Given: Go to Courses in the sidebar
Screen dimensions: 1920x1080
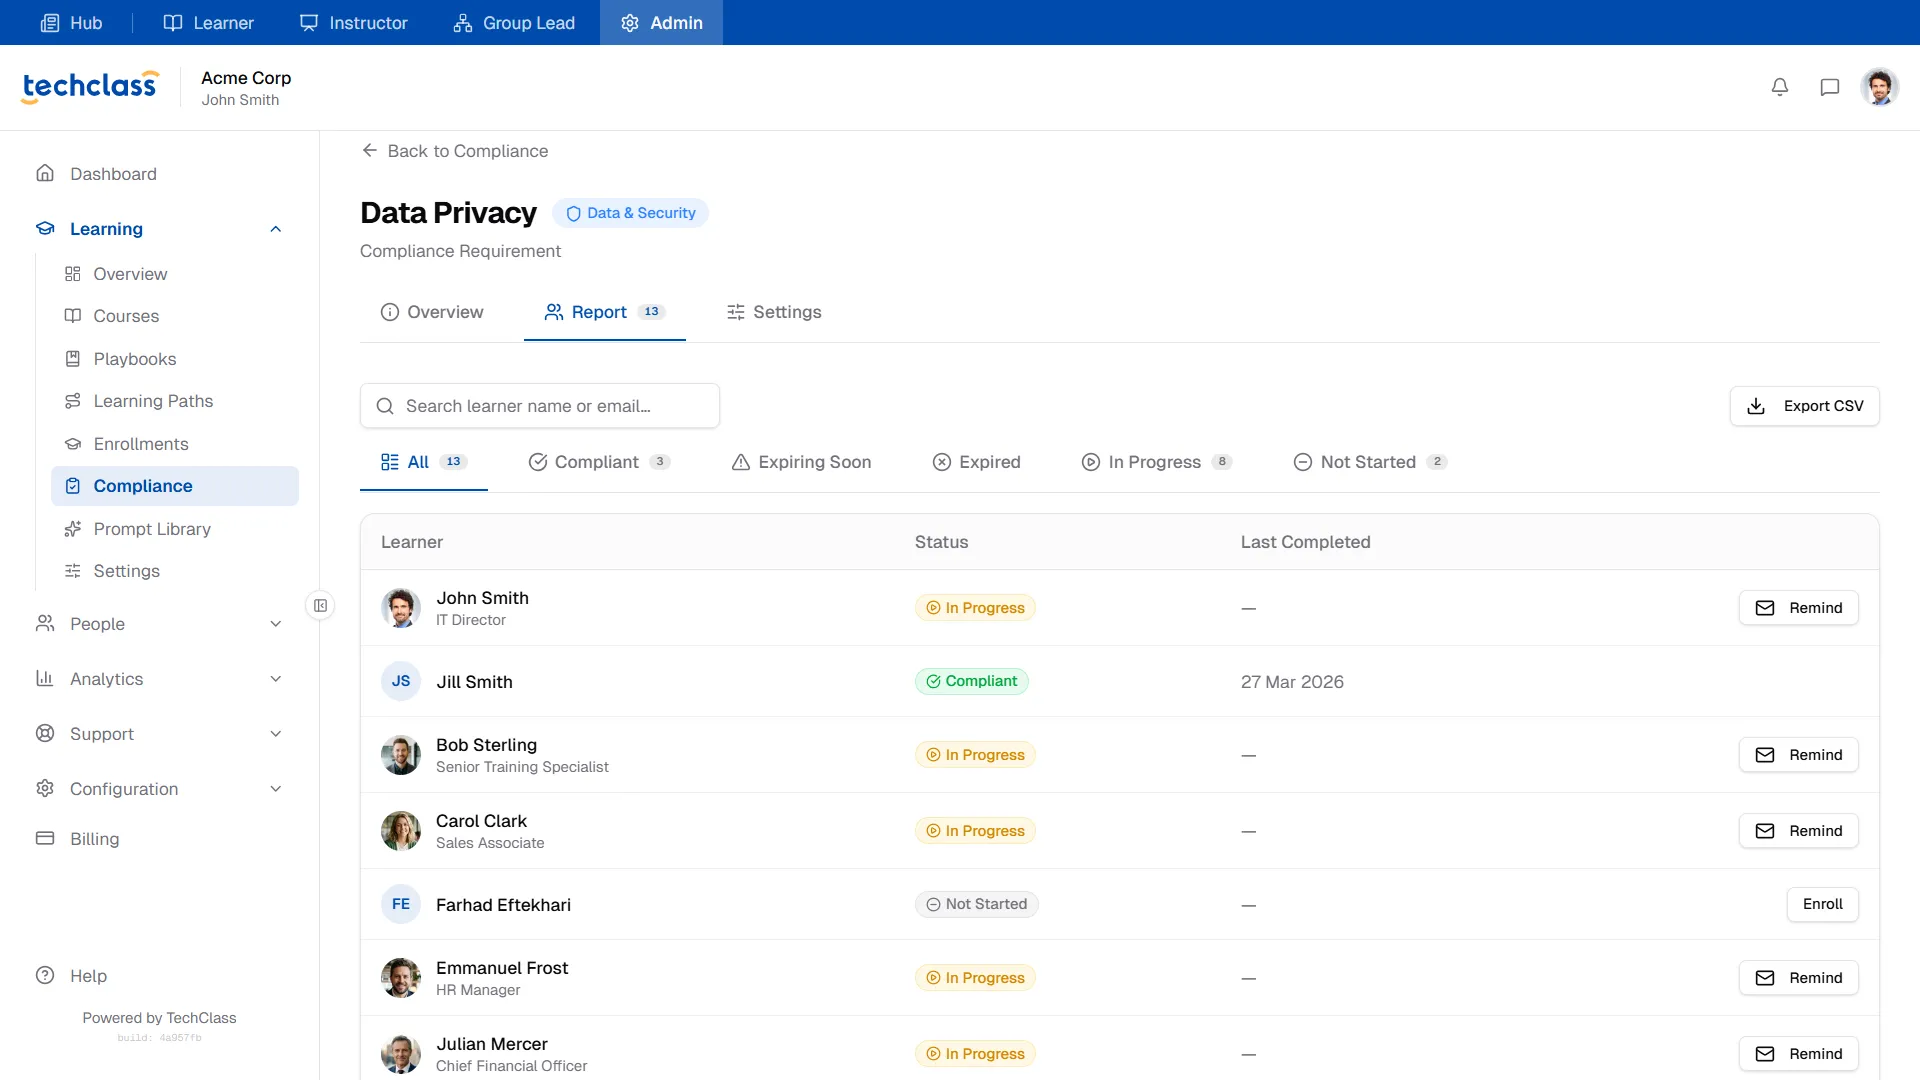Looking at the screenshot, I should click(x=175, y=316).
